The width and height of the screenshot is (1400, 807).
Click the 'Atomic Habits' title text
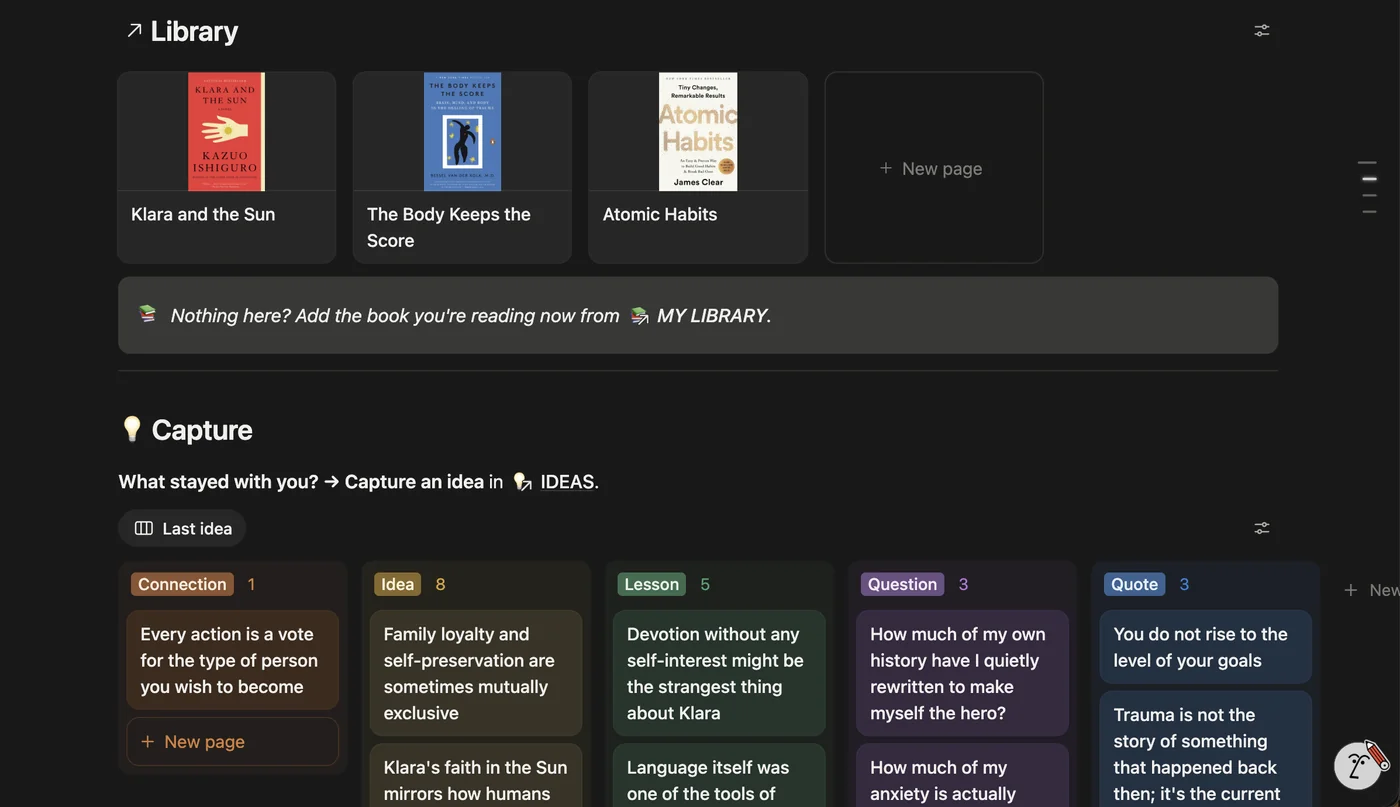[x=660, y=214]
